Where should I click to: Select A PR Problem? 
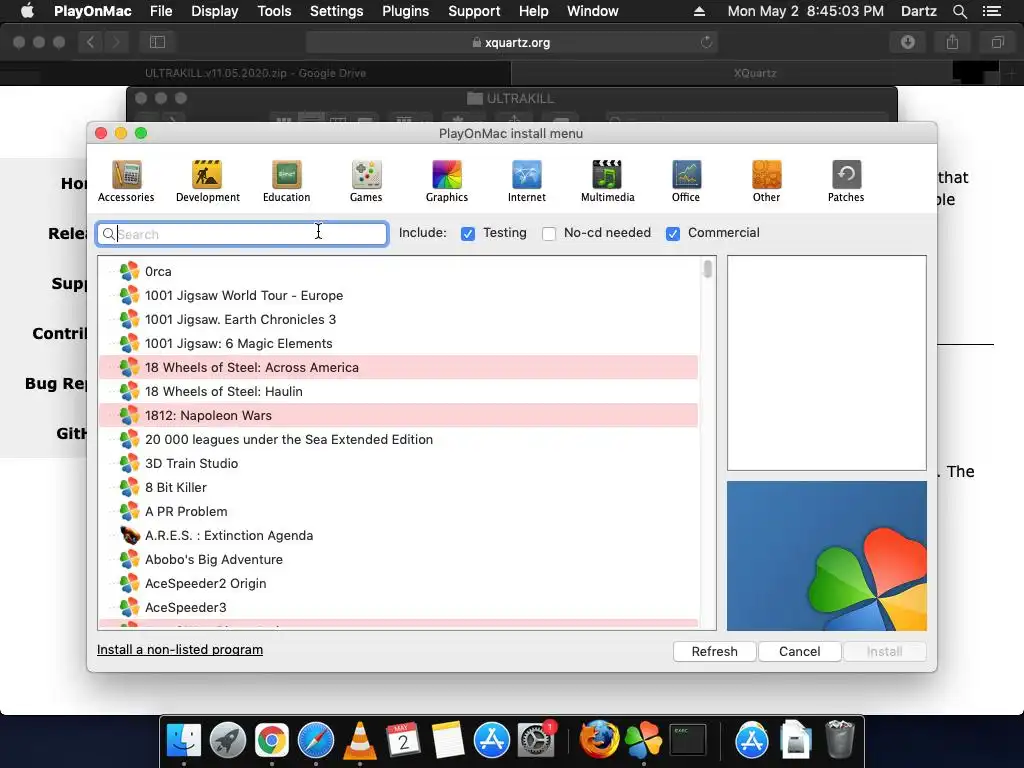(398, 511)
